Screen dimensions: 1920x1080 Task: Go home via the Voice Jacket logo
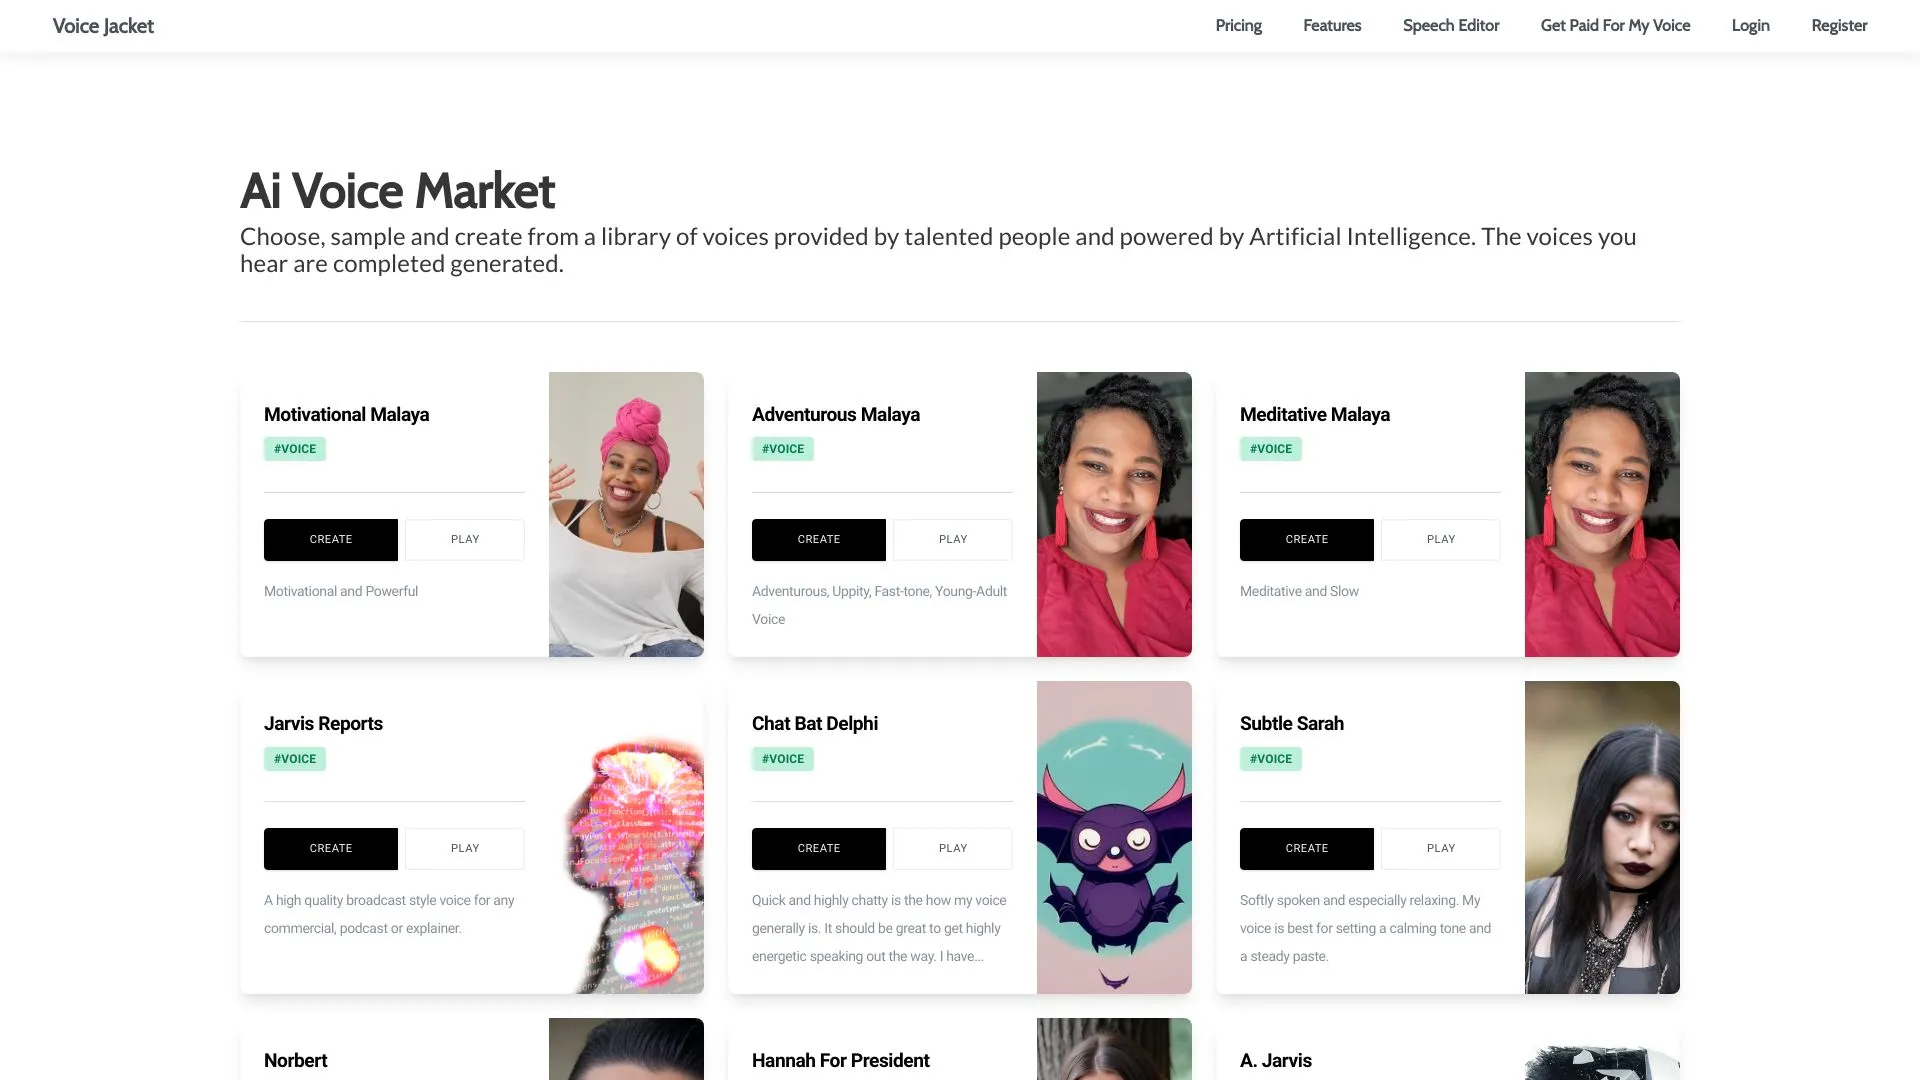[103, 25]
